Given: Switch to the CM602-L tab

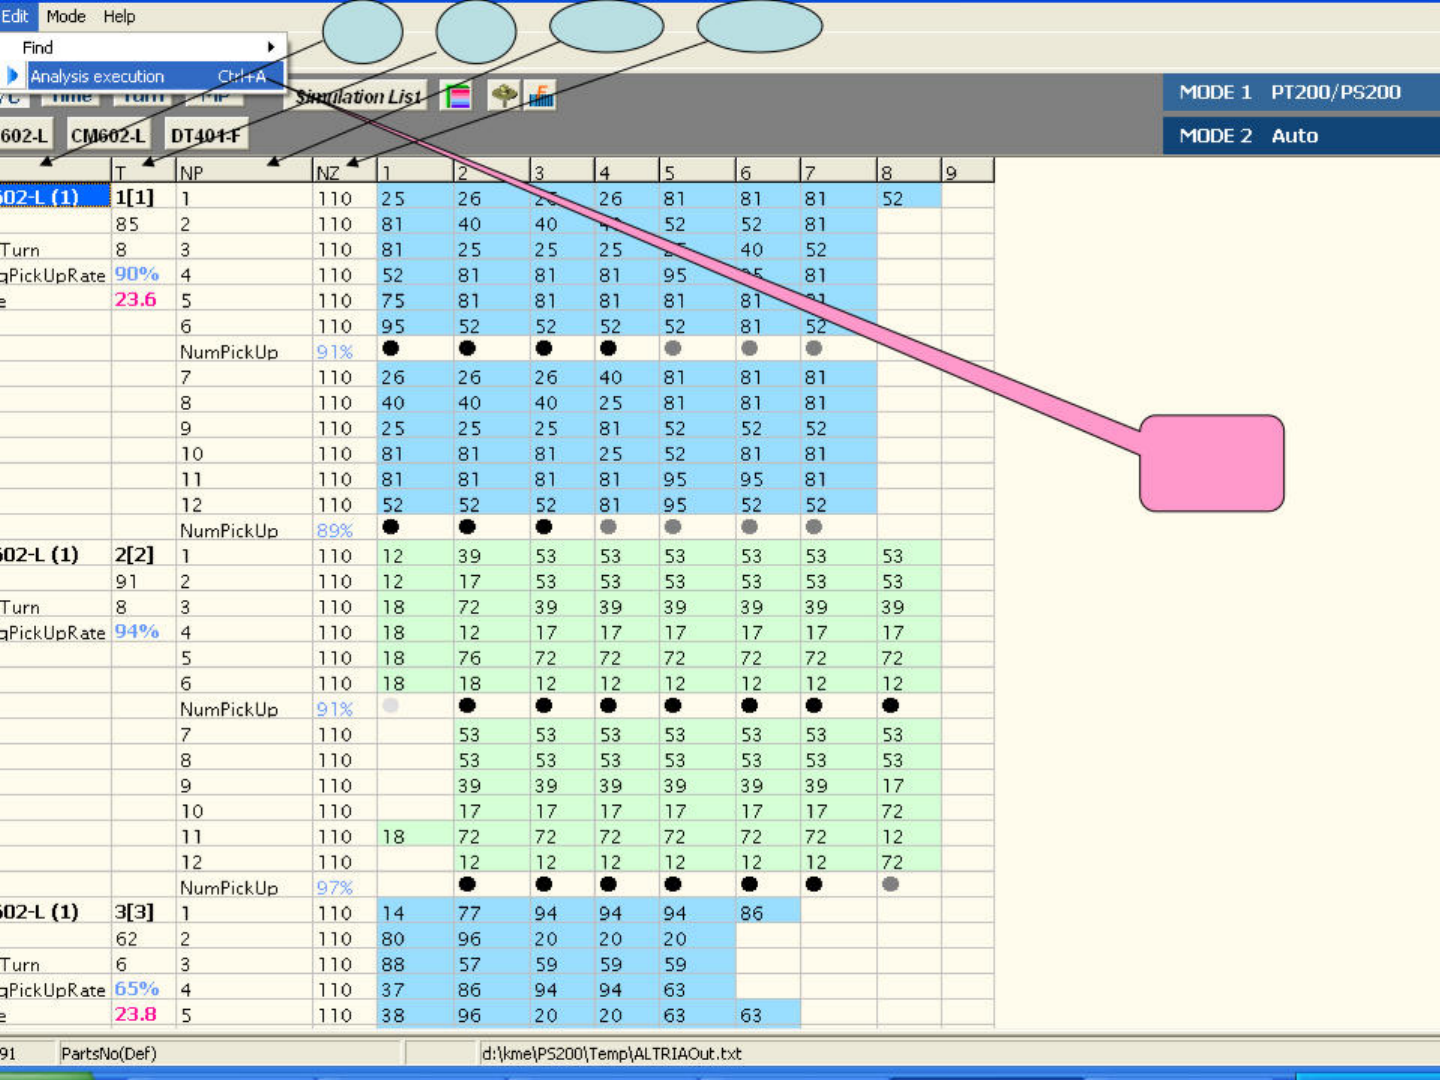Looking at the screenshot, I should 108,135.
